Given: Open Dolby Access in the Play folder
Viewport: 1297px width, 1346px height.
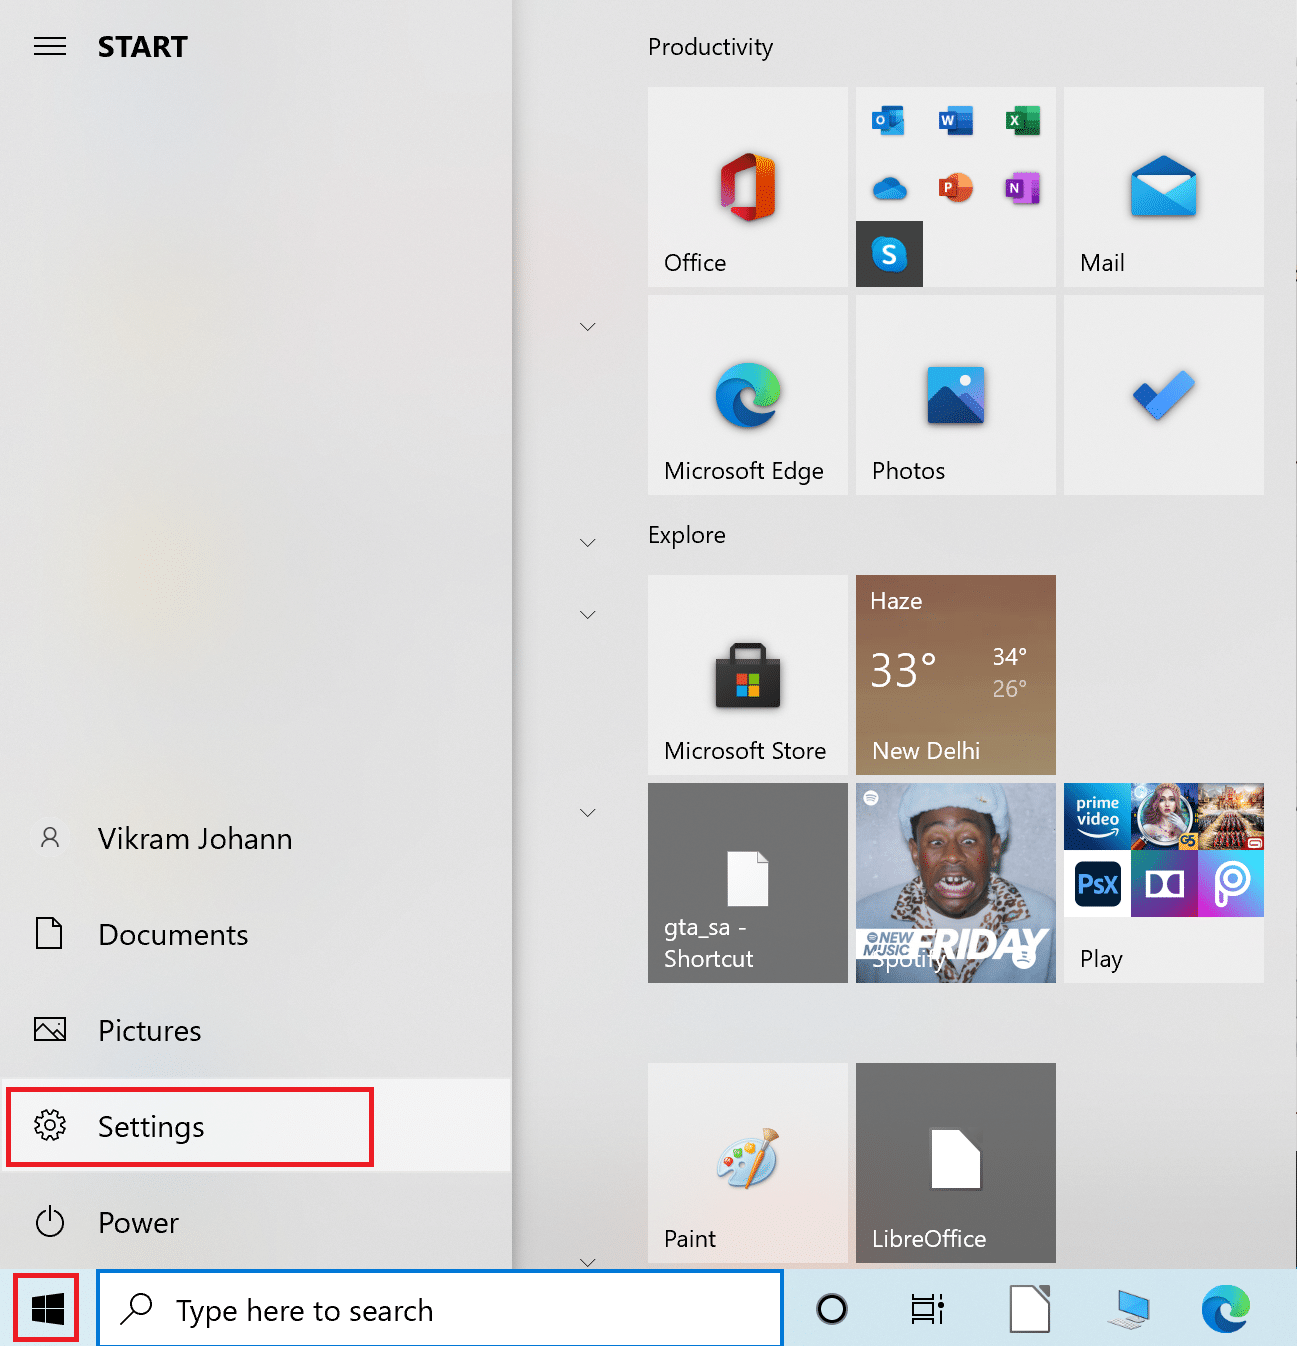Looking at the screenshot, I should (x=1164, y=883).
